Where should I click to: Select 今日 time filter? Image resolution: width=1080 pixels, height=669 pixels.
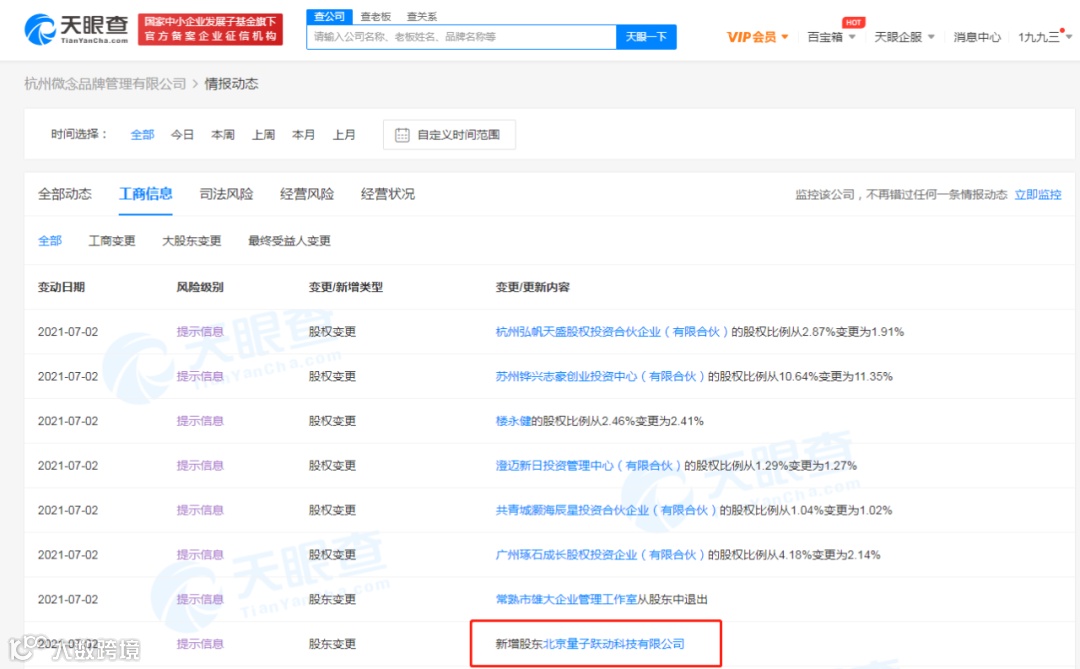183,135
